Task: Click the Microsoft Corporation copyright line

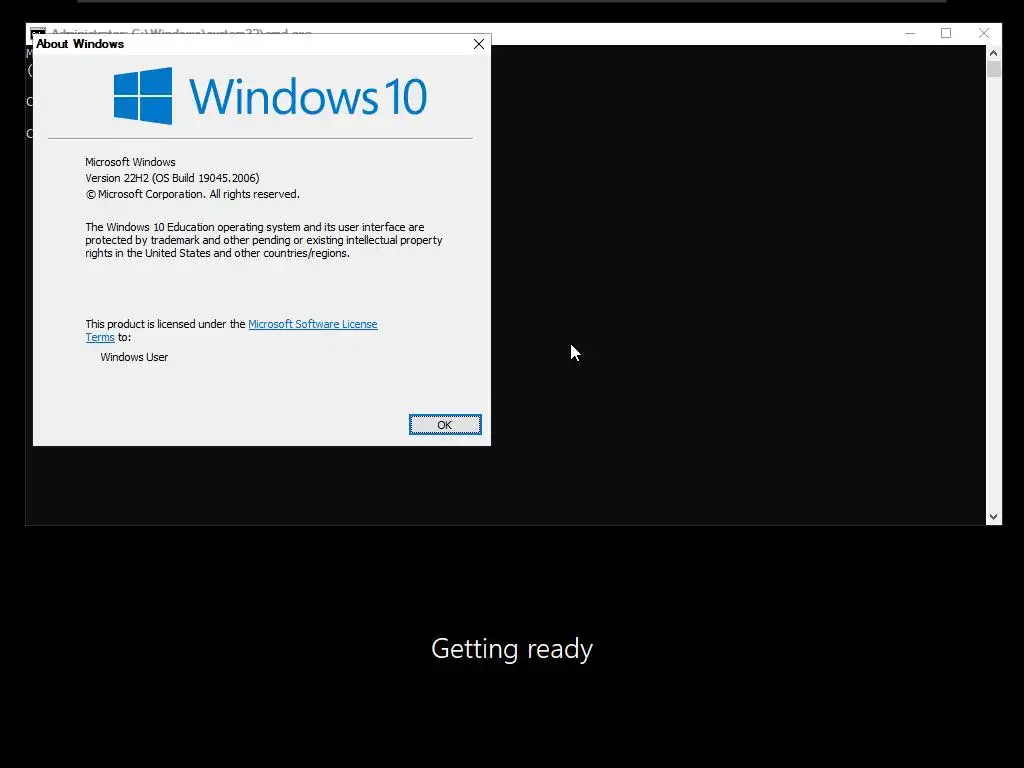Action: (x=193, y=195)
